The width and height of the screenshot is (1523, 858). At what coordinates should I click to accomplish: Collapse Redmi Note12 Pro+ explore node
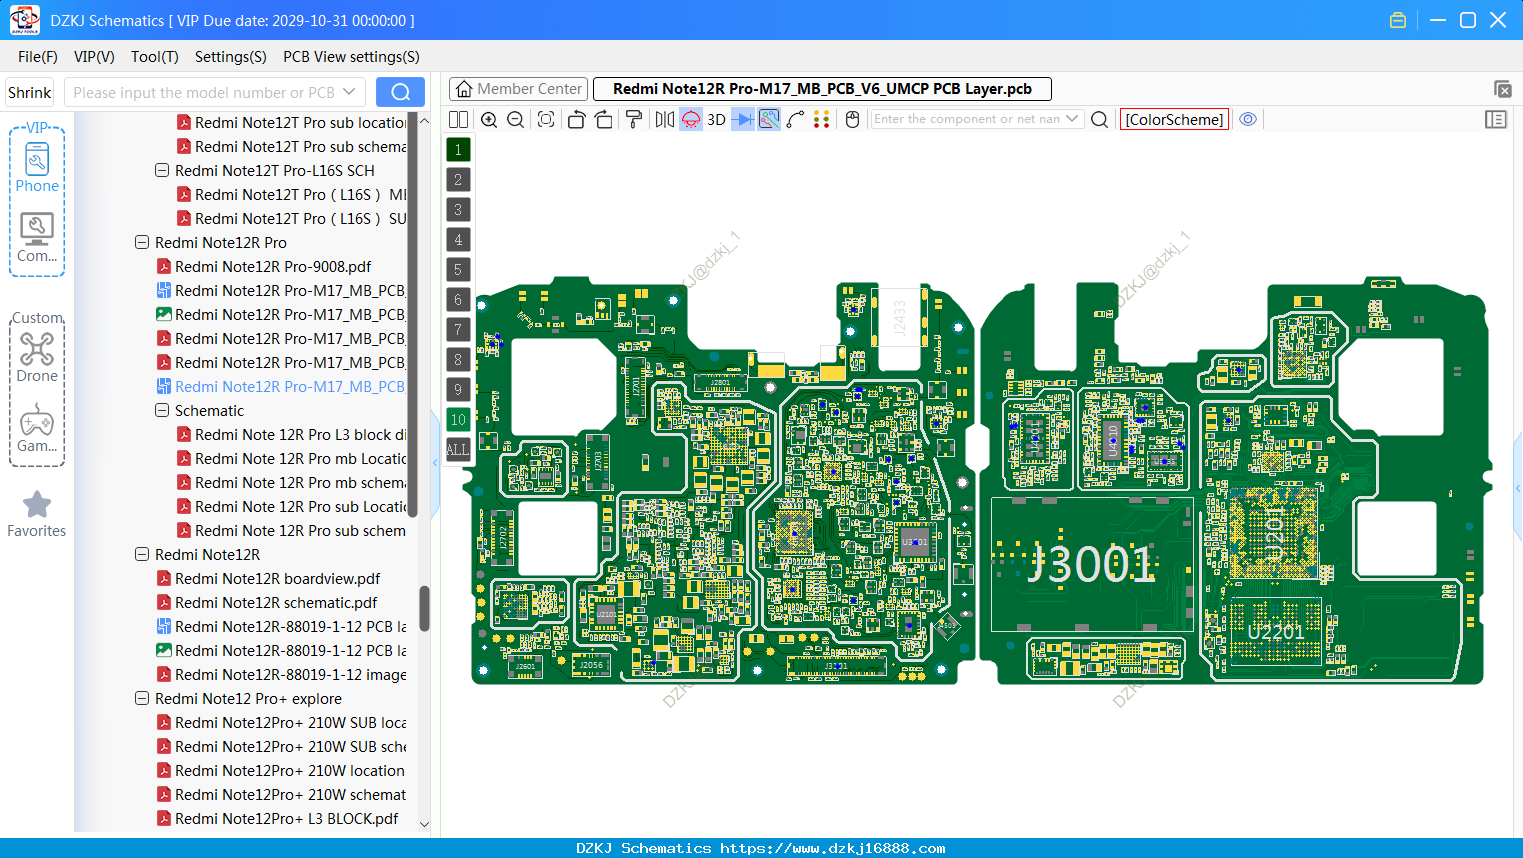point(142,698)
